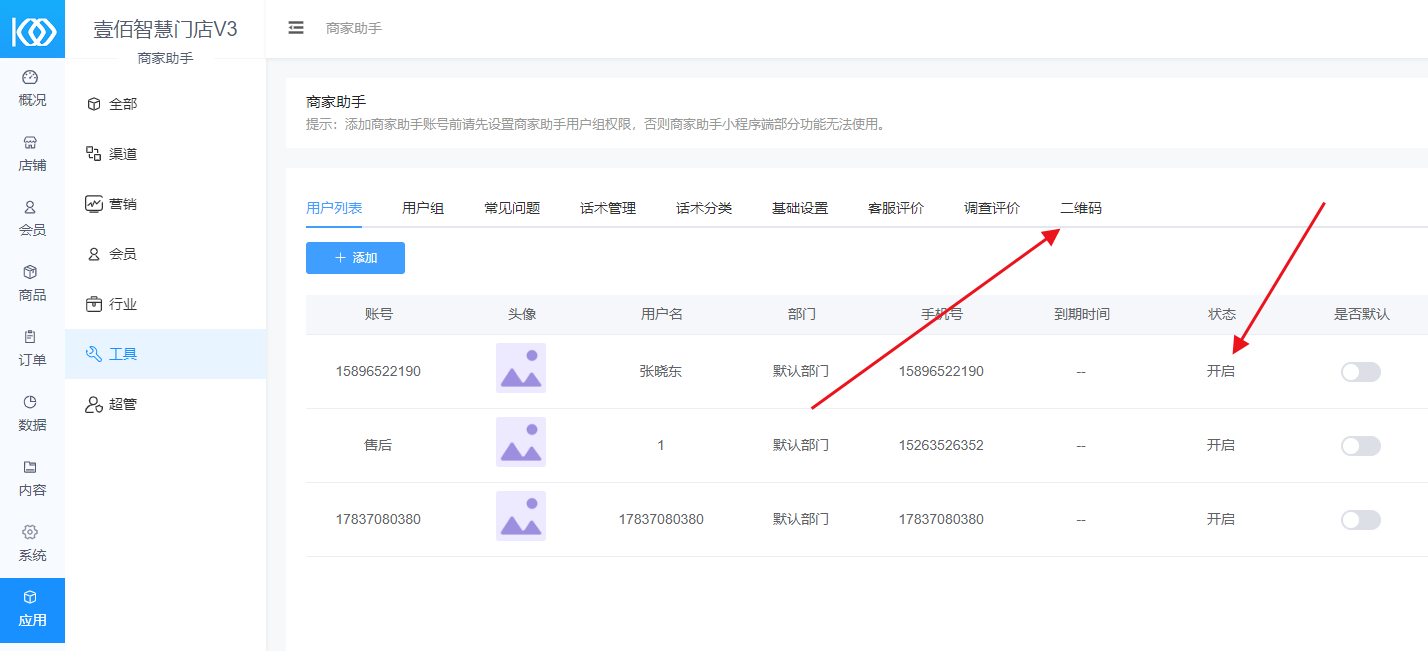
Task: Toggle default switch for 售后 account
Action: (x=1361, y=446)
